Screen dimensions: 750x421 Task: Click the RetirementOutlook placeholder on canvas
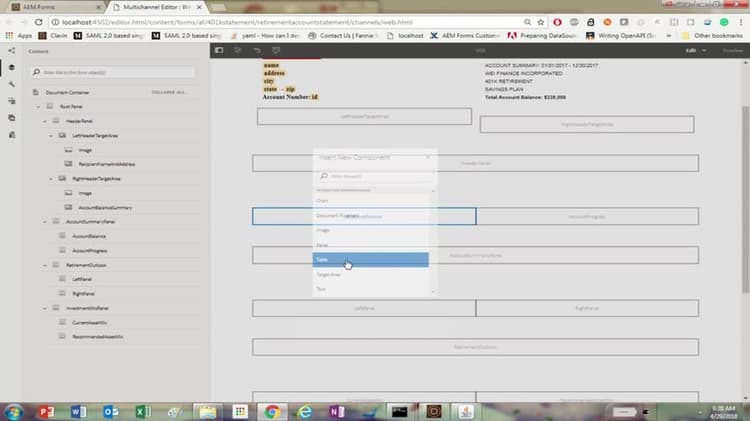click(x=475, y=347)
